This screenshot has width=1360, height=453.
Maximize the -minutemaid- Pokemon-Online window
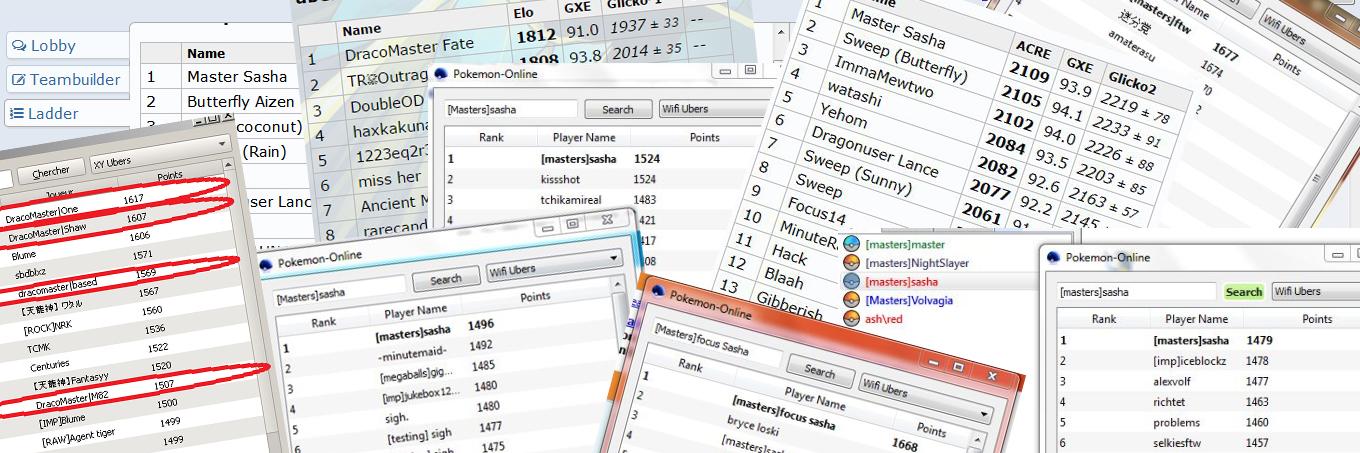pos(573,225)
